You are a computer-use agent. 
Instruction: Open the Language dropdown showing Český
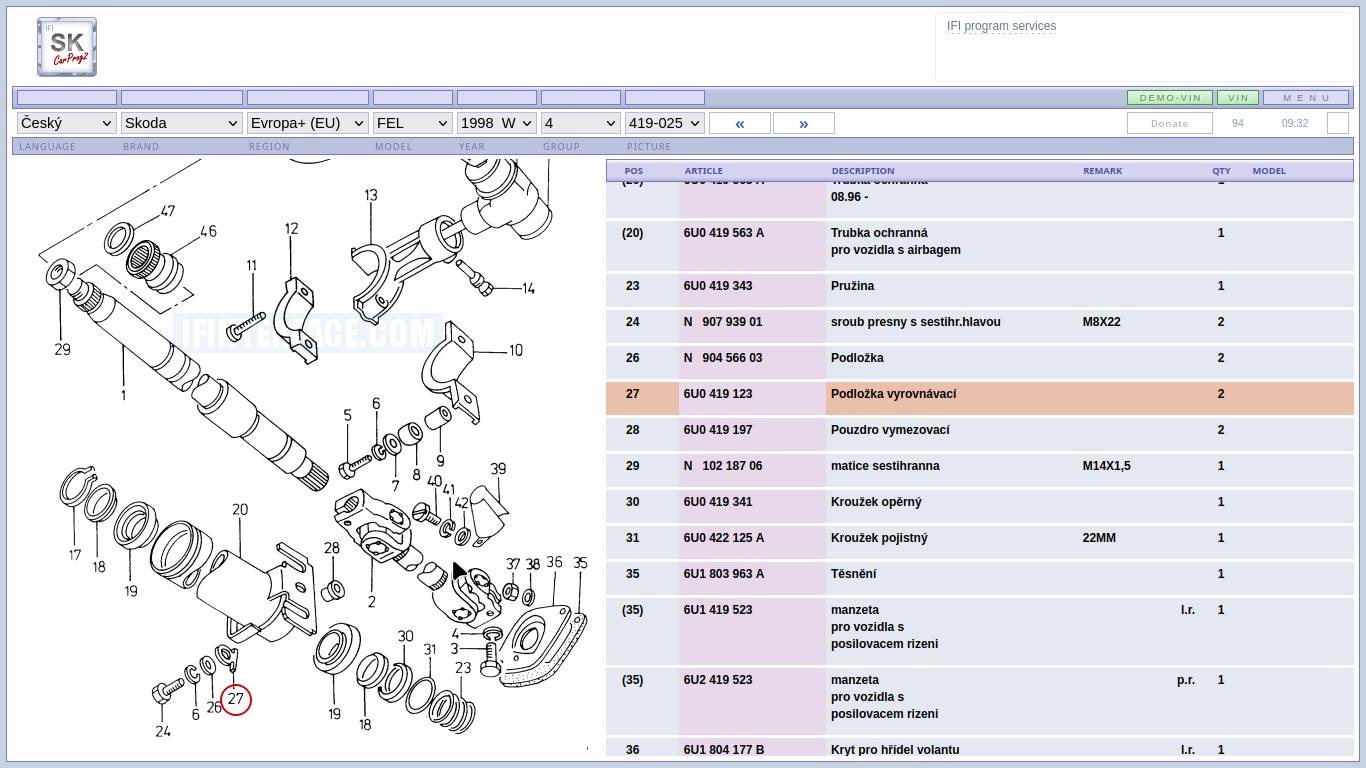66,123
